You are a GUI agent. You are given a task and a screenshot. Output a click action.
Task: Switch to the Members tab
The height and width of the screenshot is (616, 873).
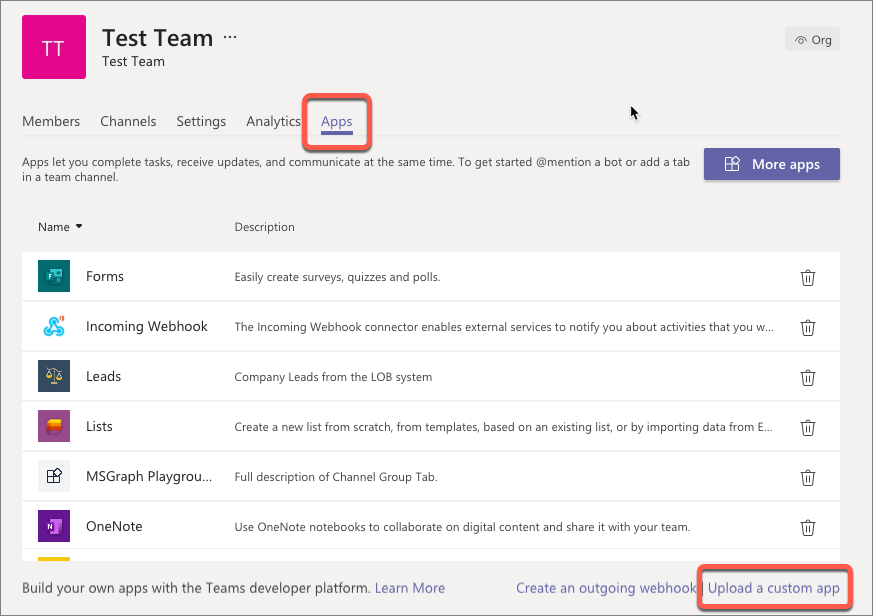(51, 121)
